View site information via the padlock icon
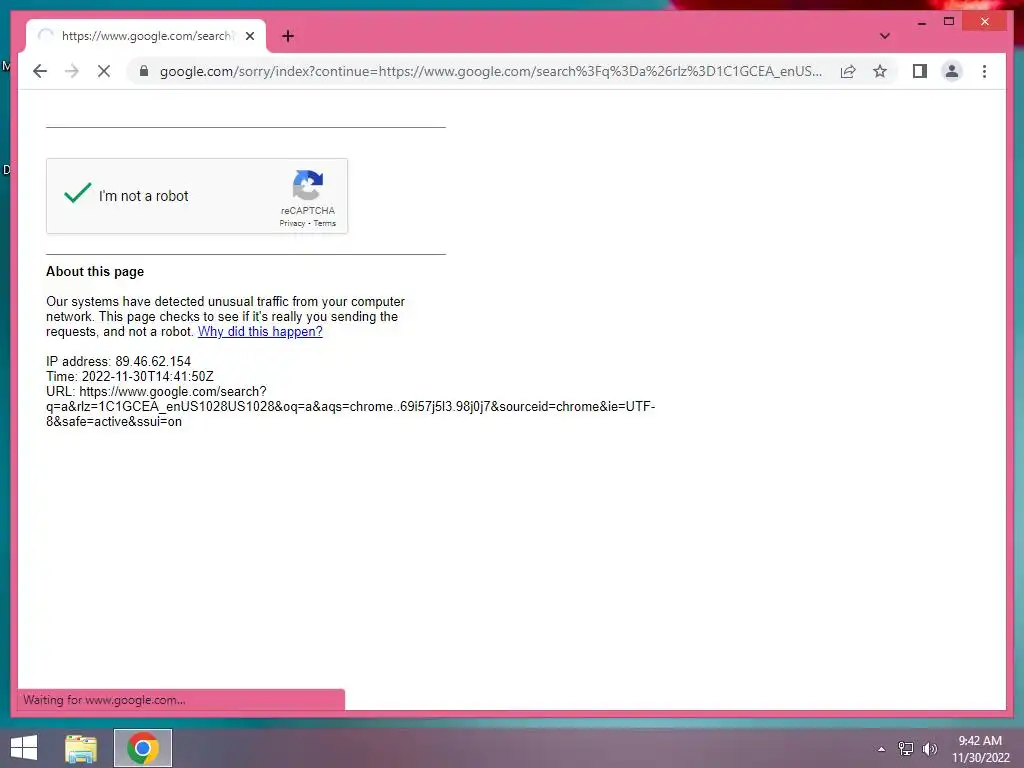Screen dimensions: 1024x768 coord(144,71)
